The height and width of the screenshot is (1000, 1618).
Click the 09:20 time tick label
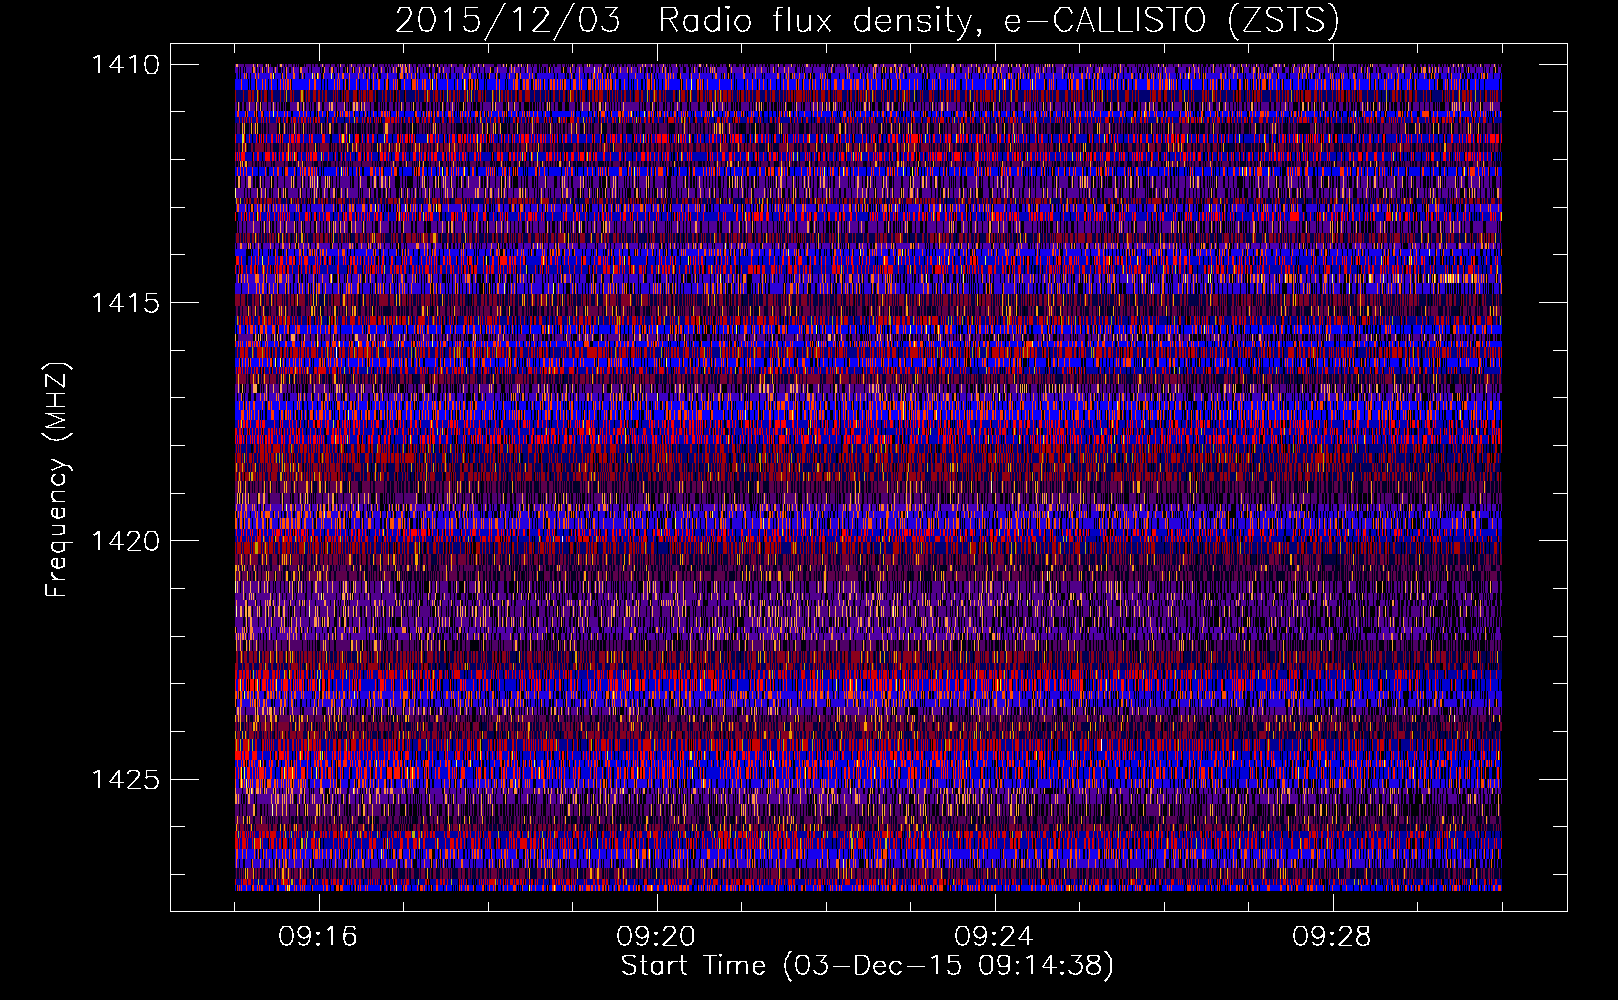(656, 937)
